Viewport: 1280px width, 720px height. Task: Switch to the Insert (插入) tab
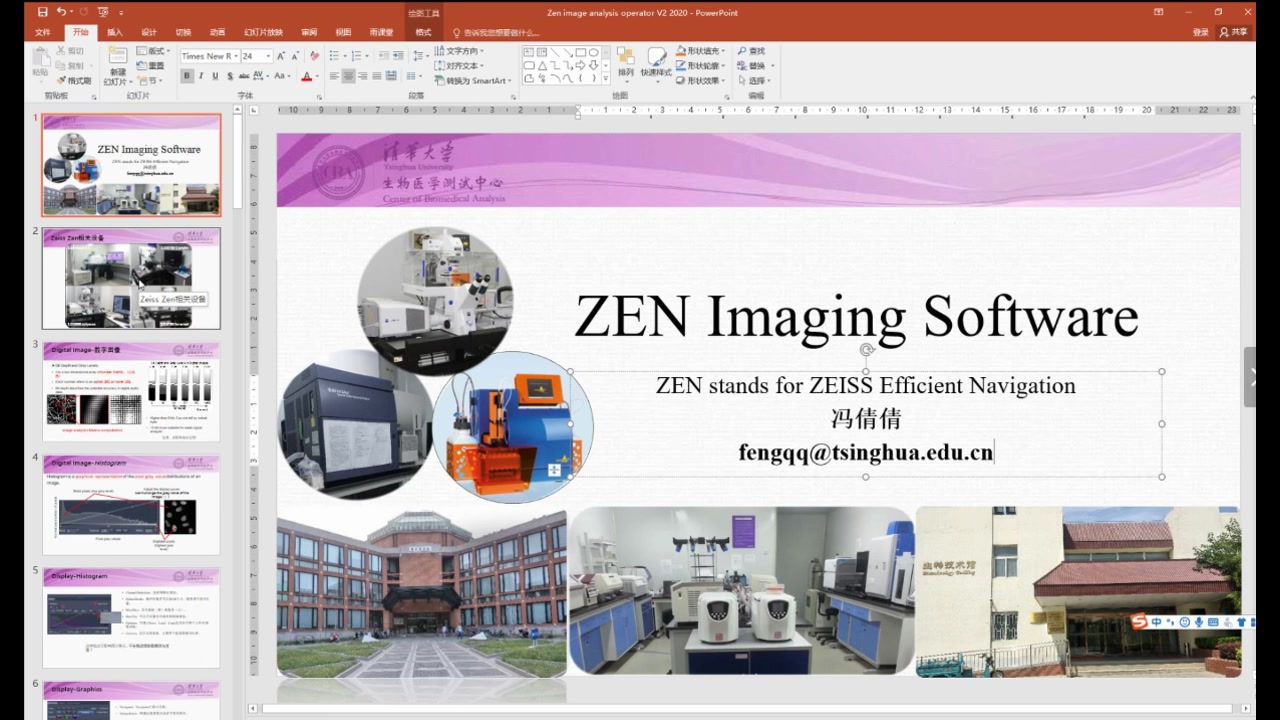click(115, 32)
